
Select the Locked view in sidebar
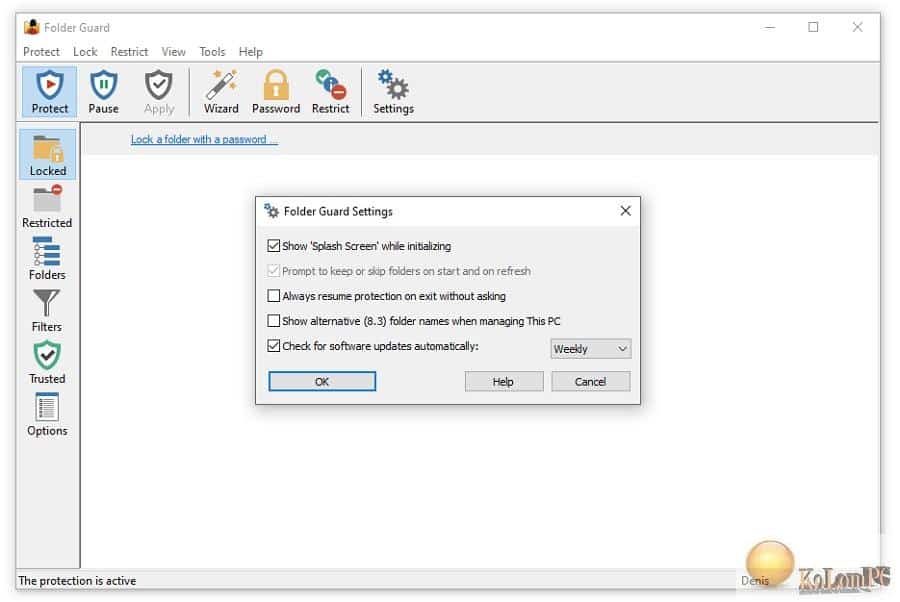pyautogui.click(x=48, y=154)
